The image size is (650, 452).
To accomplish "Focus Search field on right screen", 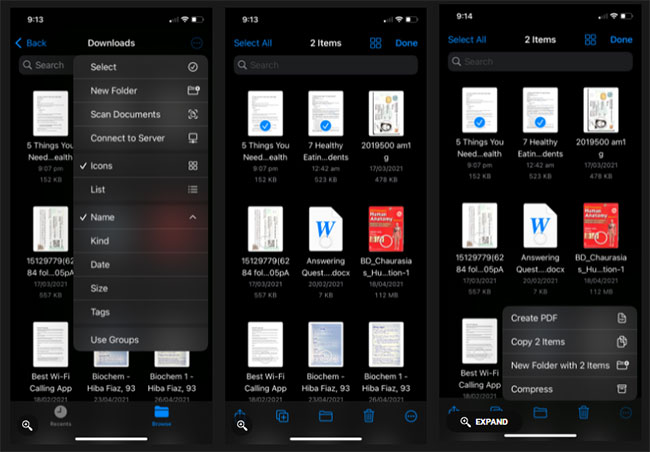I will tap(540, 62).
